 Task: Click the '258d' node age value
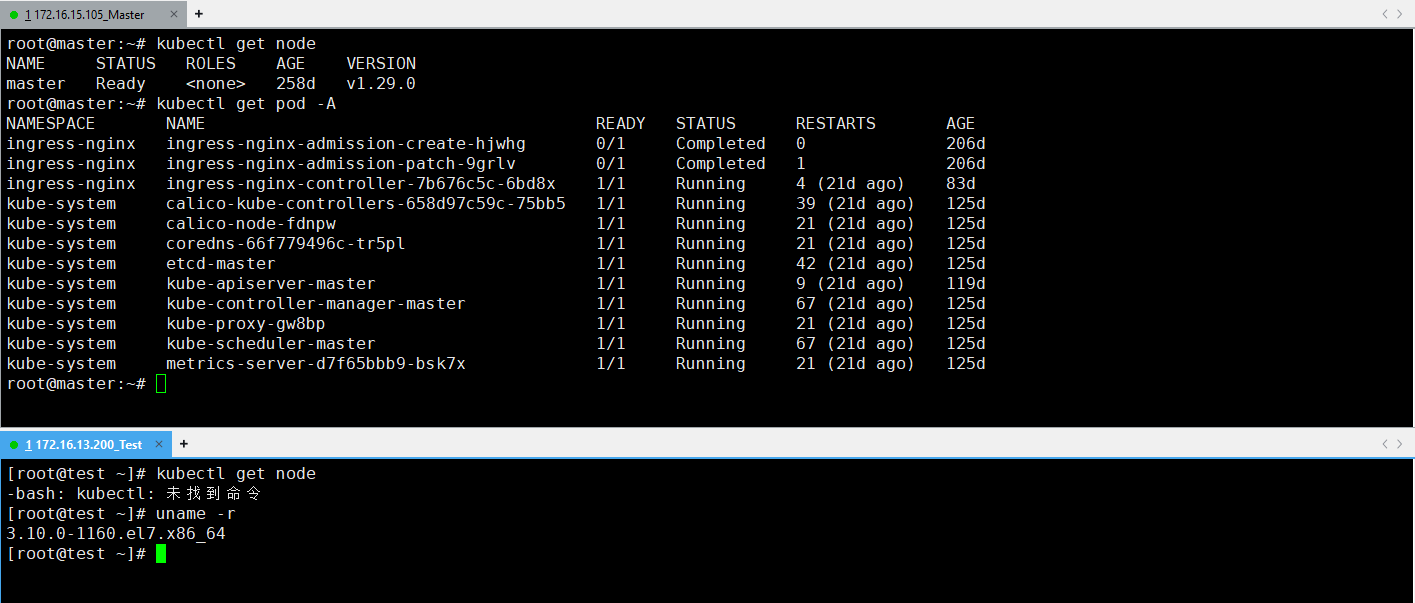coord(296,84)
